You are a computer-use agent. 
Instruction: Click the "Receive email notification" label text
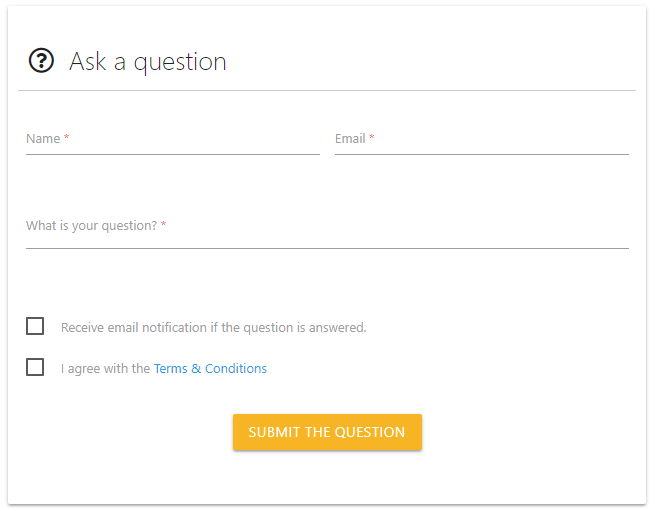[x=214, y=327]
